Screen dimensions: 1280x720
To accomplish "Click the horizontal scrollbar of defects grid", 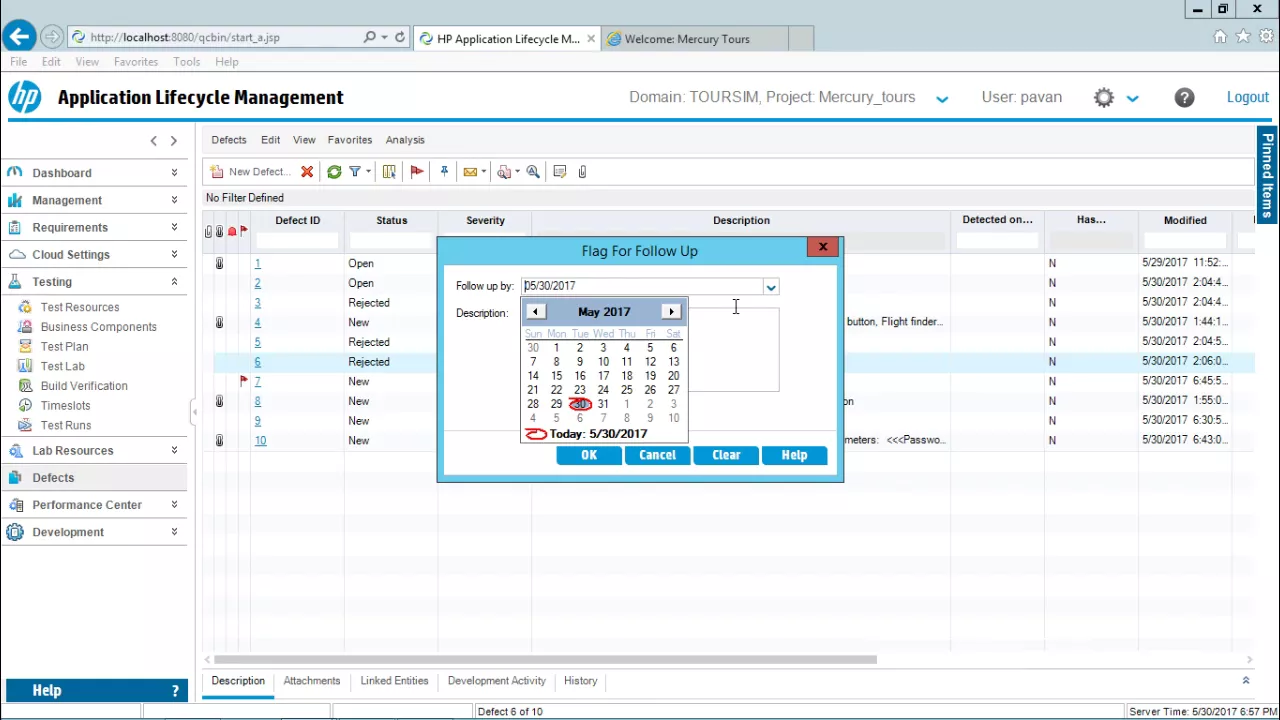I will [545, 660].
